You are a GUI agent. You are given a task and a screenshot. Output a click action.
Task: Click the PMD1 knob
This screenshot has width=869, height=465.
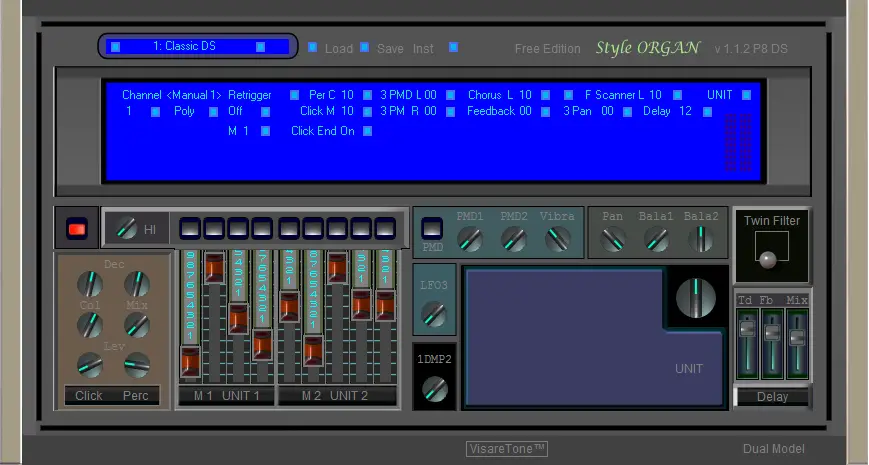coord(469,239)
